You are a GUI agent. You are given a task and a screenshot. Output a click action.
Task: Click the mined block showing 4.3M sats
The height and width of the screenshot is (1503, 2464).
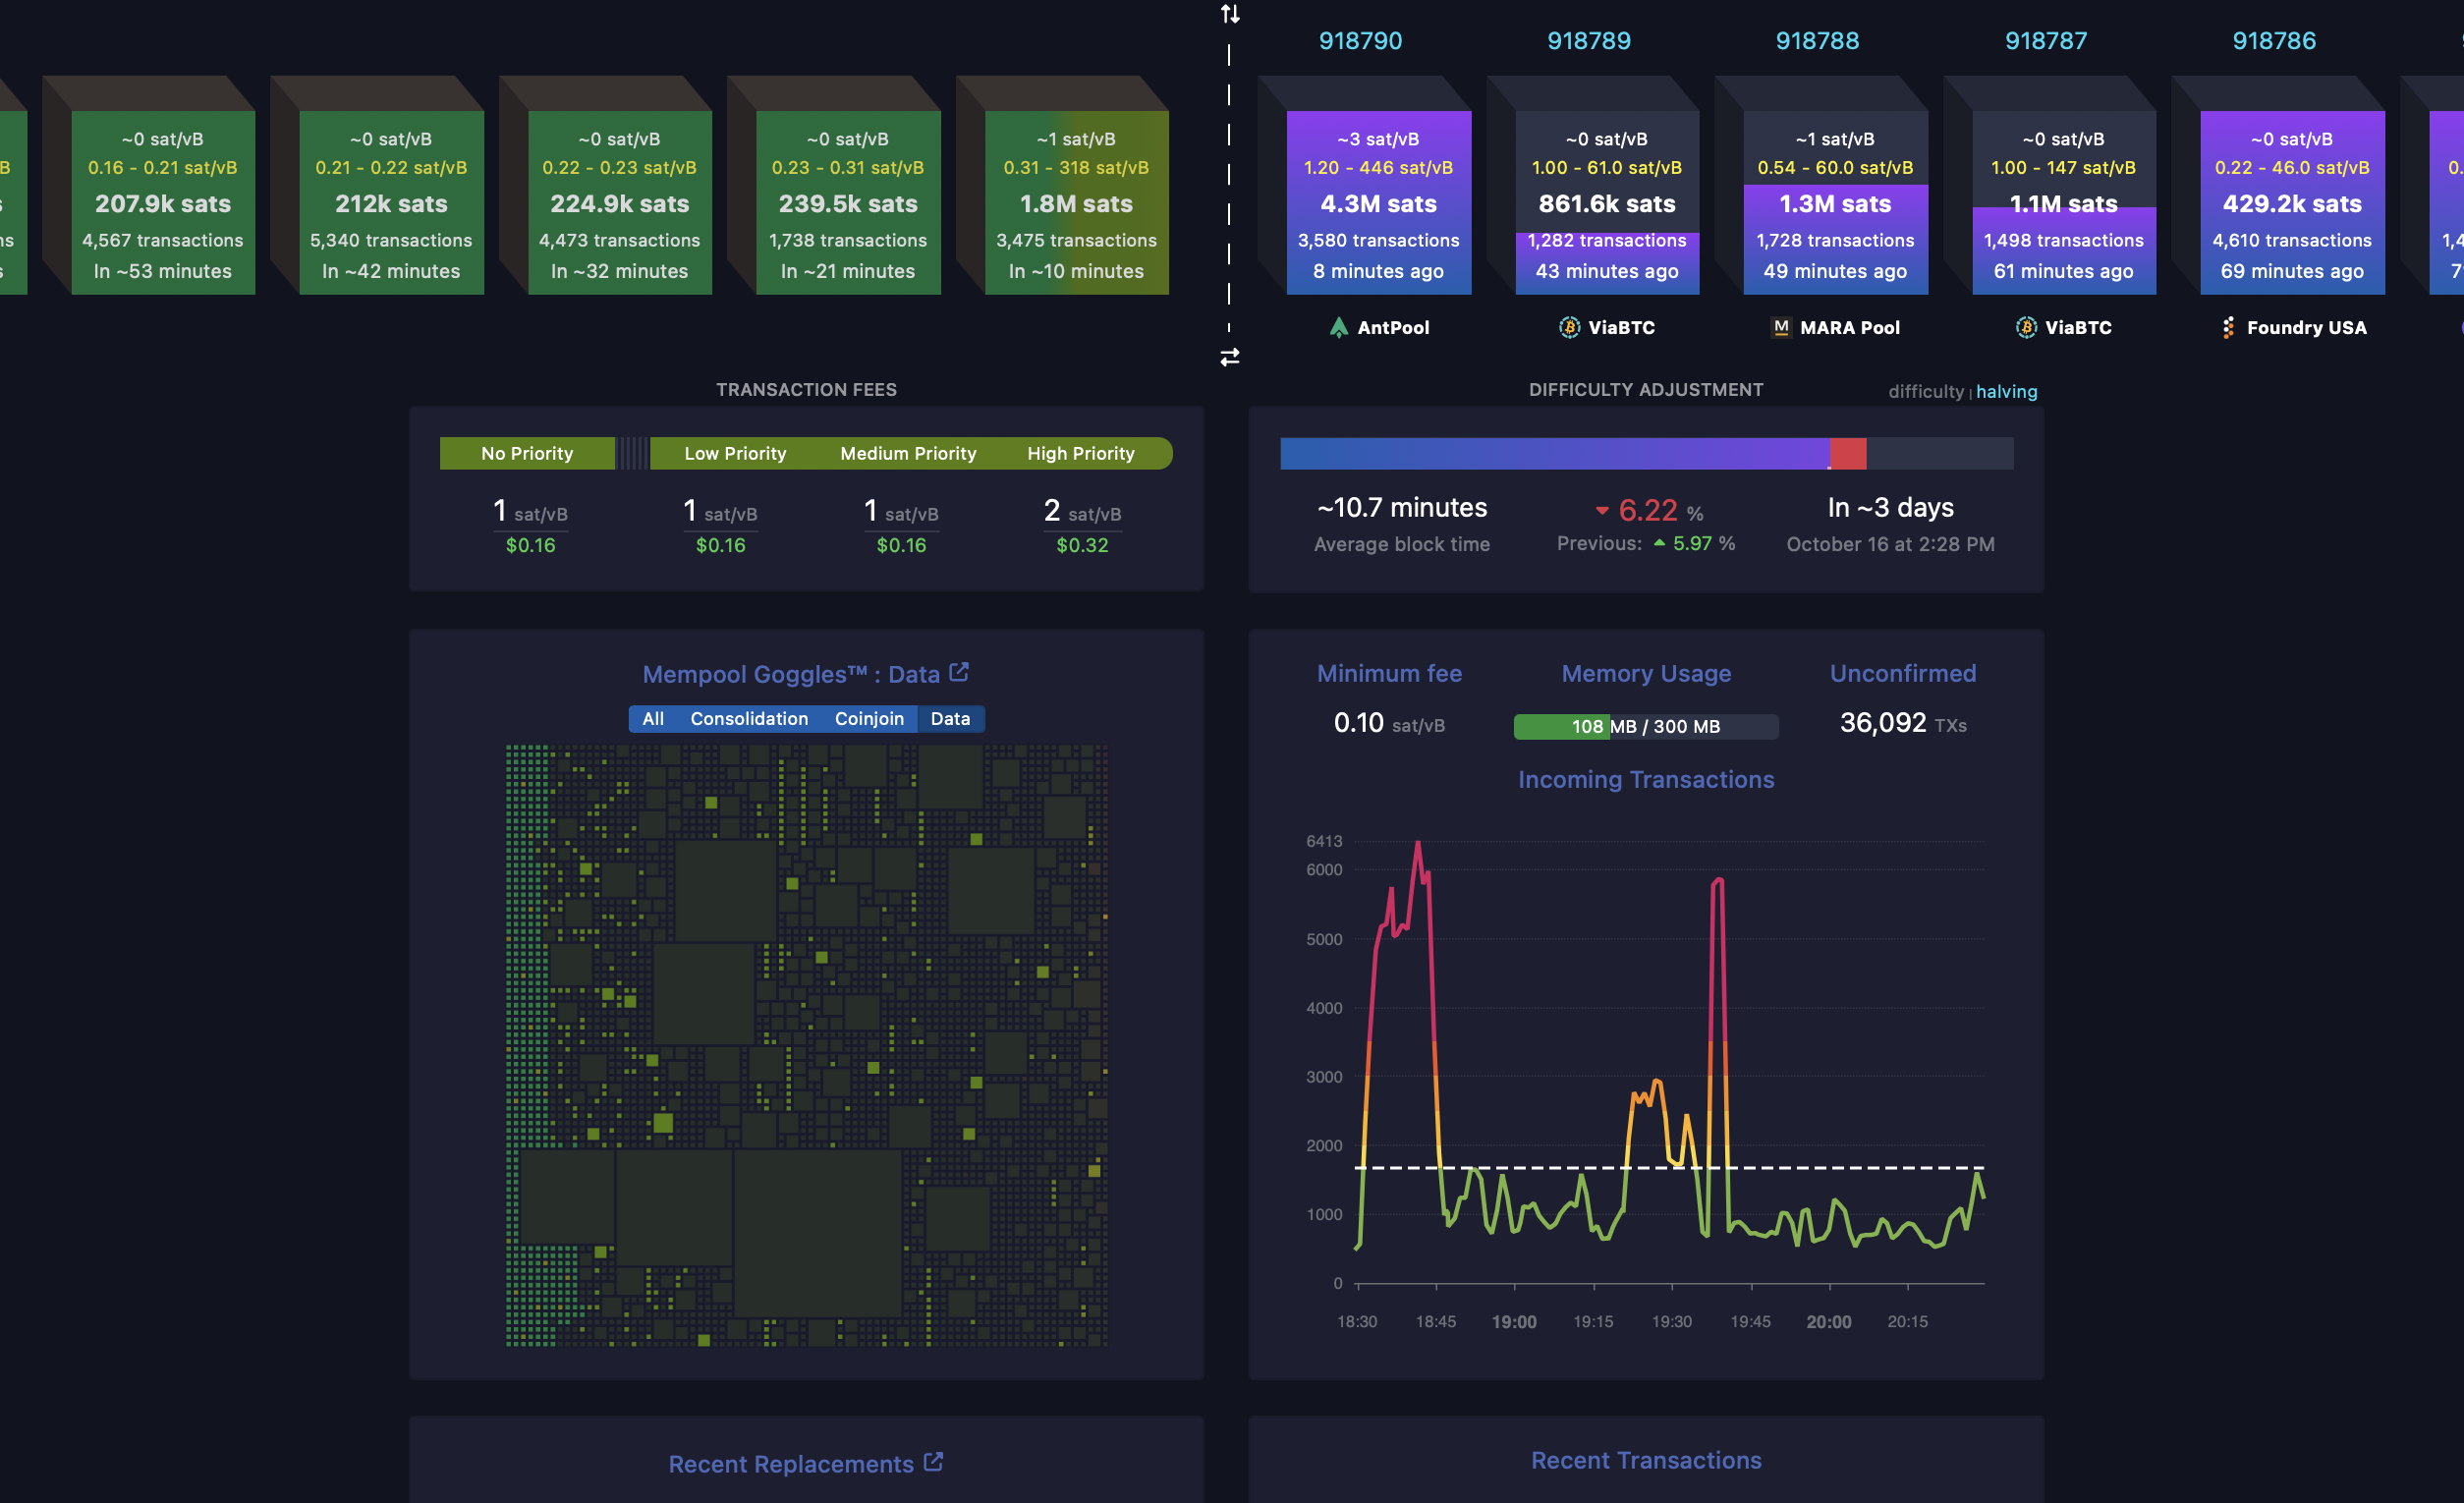point(1378,203)
